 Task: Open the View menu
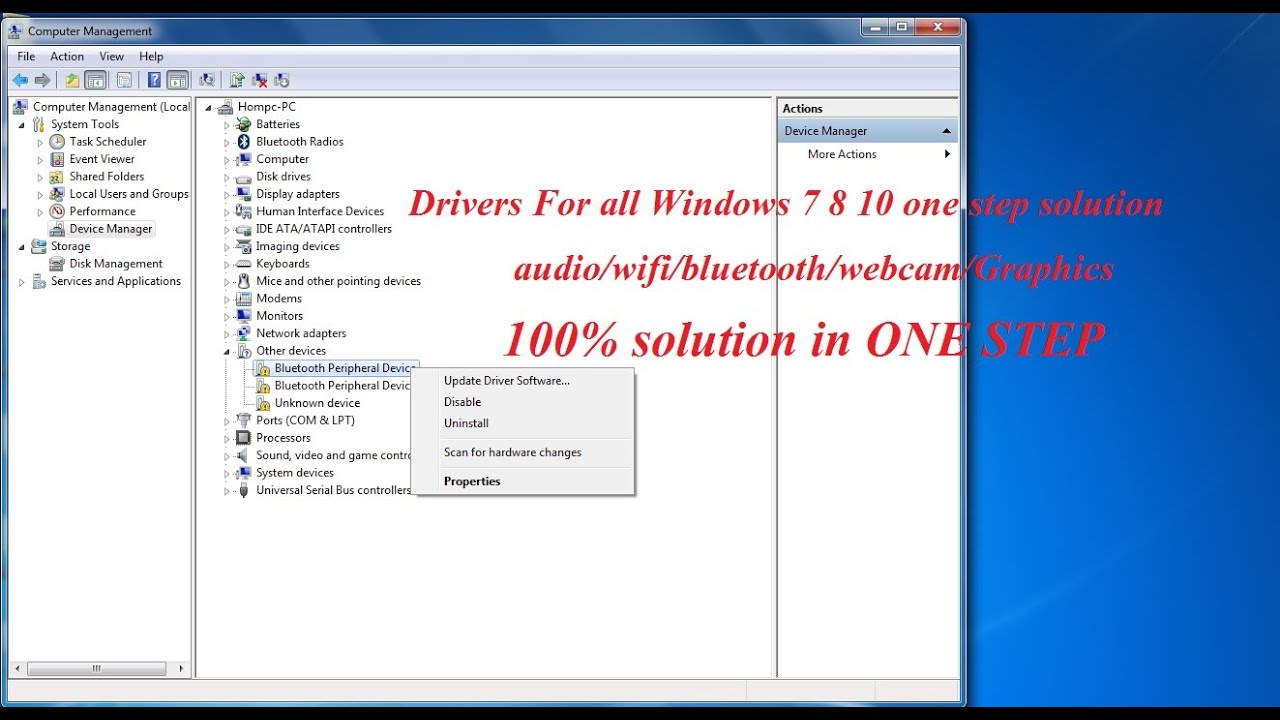(112, 56)
